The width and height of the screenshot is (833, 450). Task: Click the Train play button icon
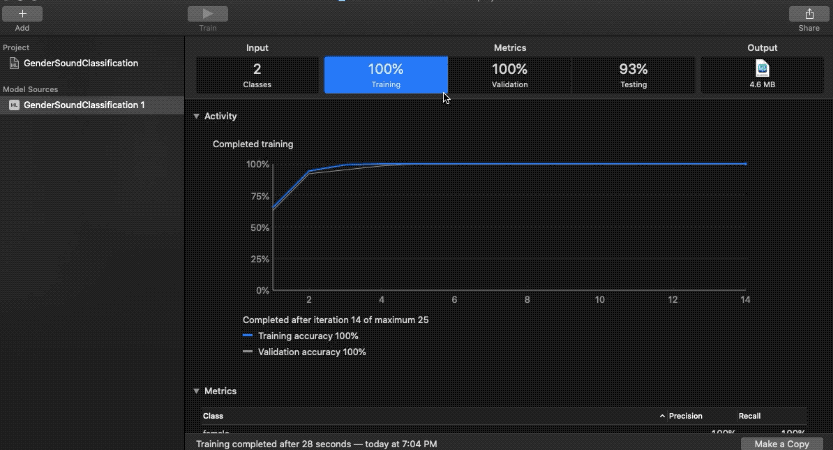tap(208, 14)
